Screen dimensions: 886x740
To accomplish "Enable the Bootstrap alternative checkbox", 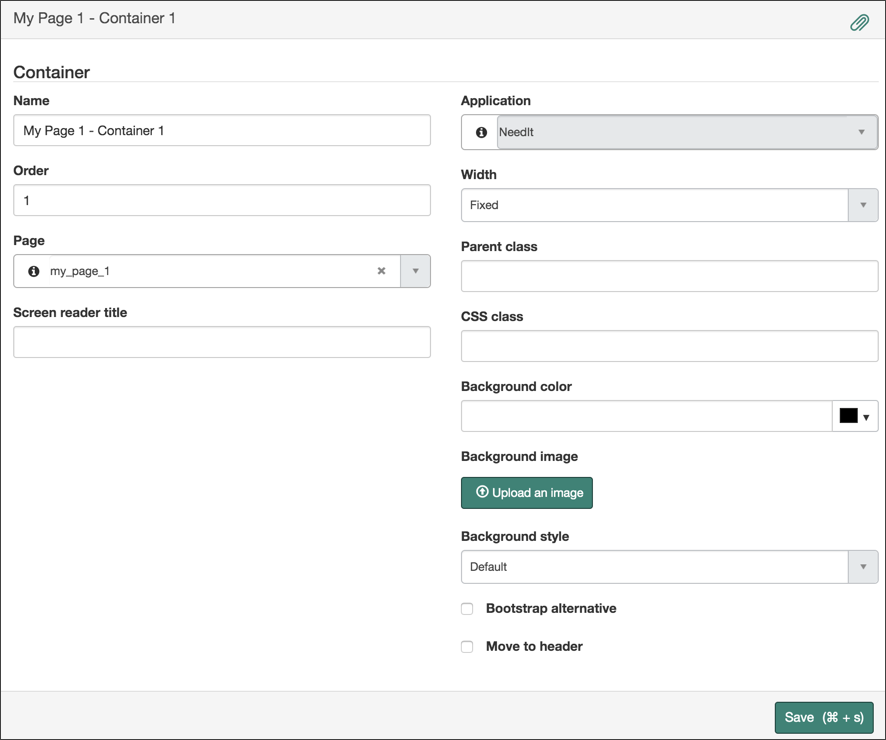I will point(467,608).
